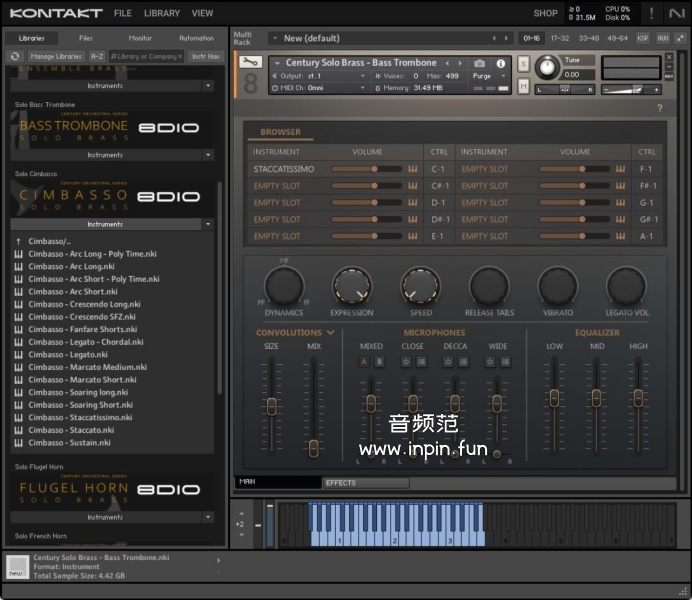The image size is (692, 600).
Task: Click the wrench icon to edit instrument
Action: (x=250, y=64)
